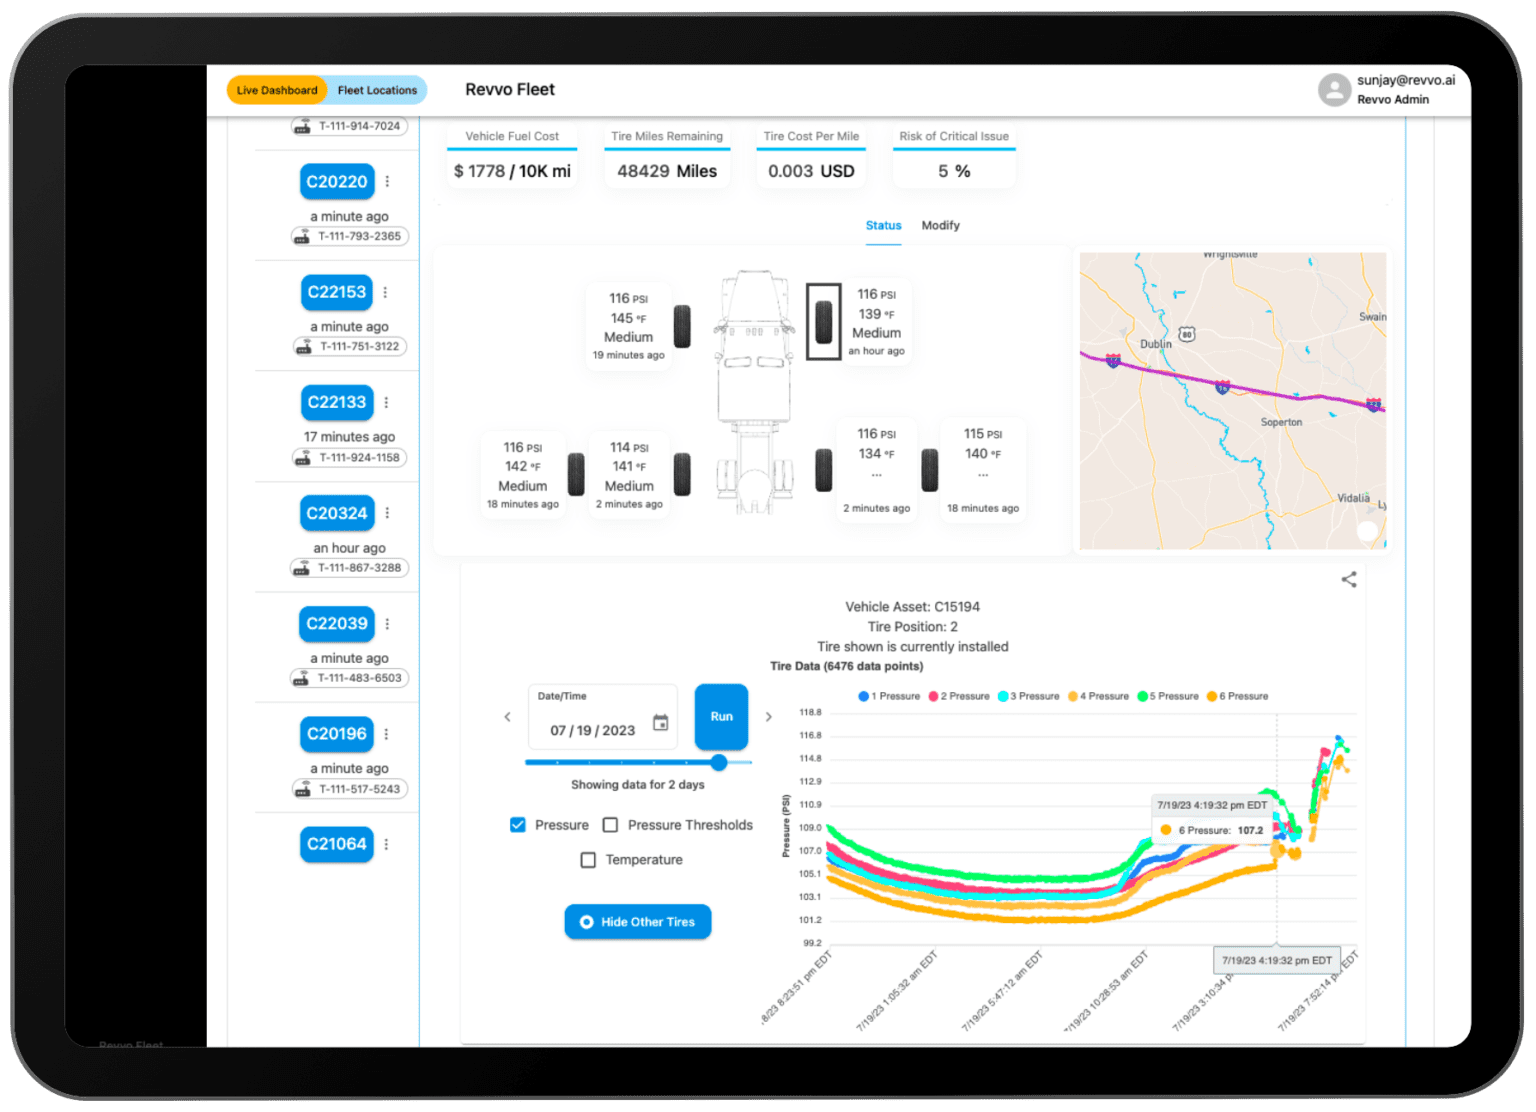Select vehicle C20196
Viewport: 1536px width, 1112px height.
pyautogui.click(x=337, y=734)
